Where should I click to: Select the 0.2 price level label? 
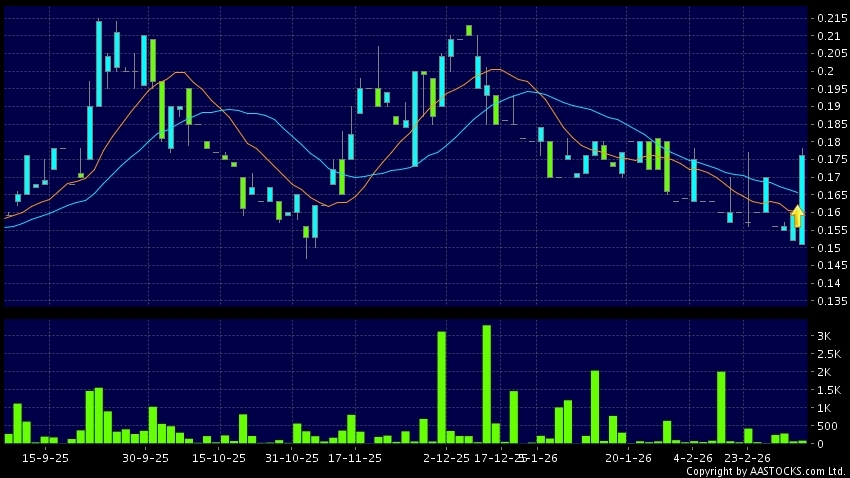825,72
